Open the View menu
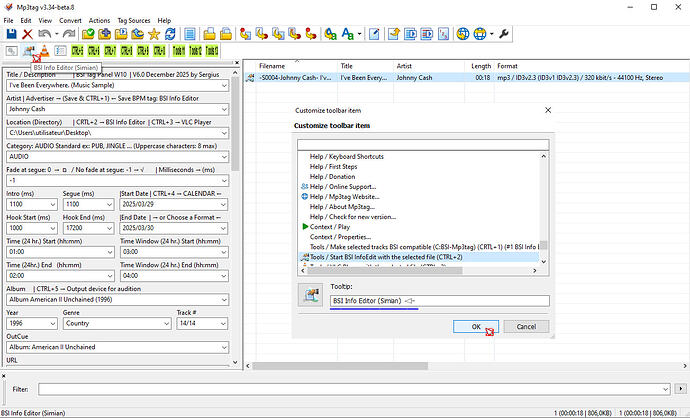This screenshot has width=690, height=418. coord(45,20)
